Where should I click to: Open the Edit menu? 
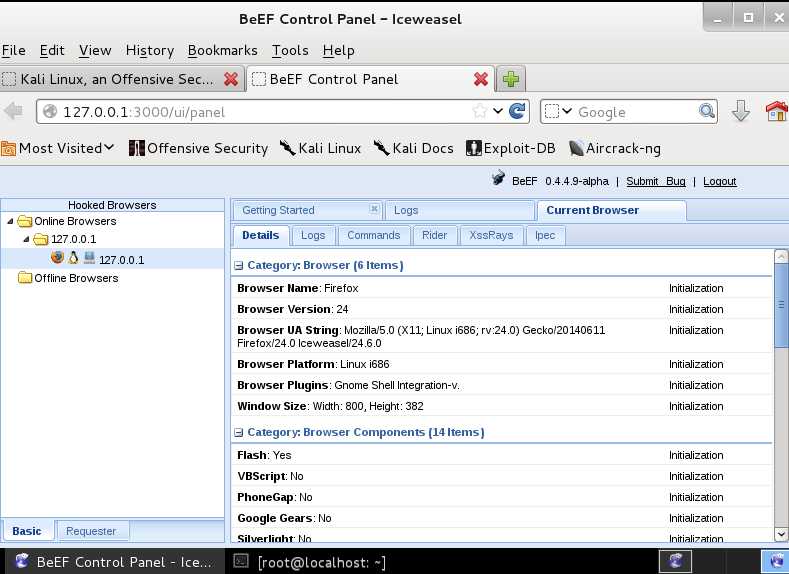pyautogui.click(x=52, y=50)
